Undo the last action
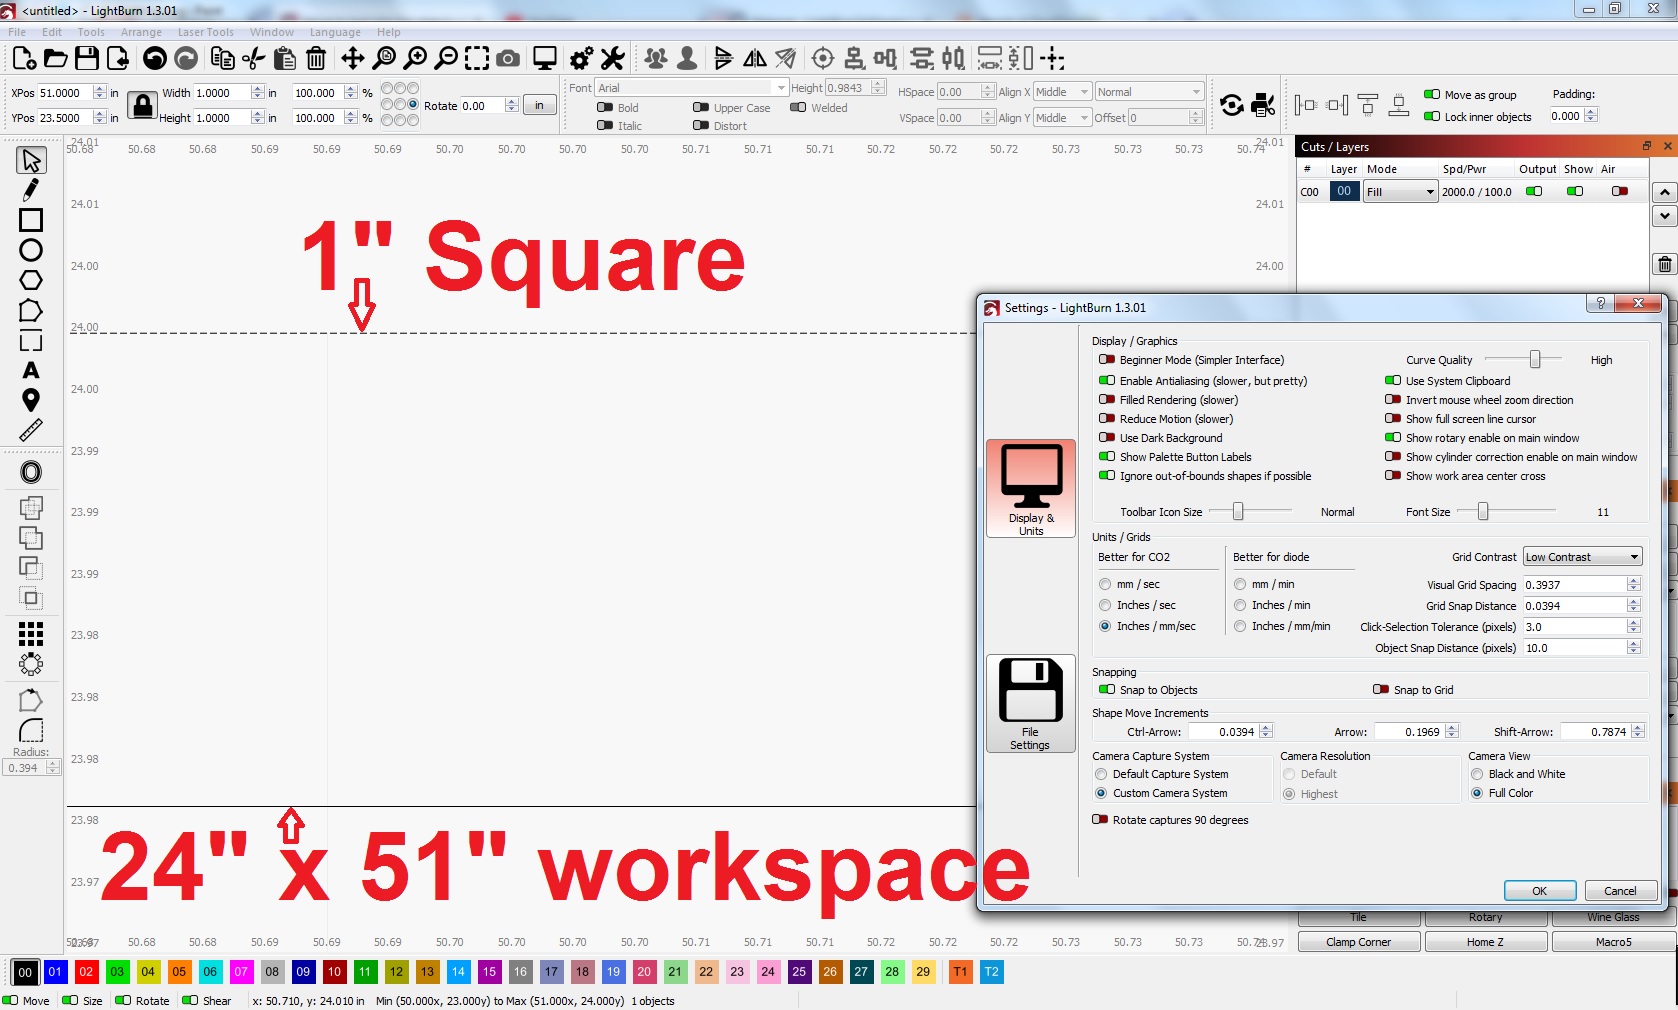 pos(155,58)
